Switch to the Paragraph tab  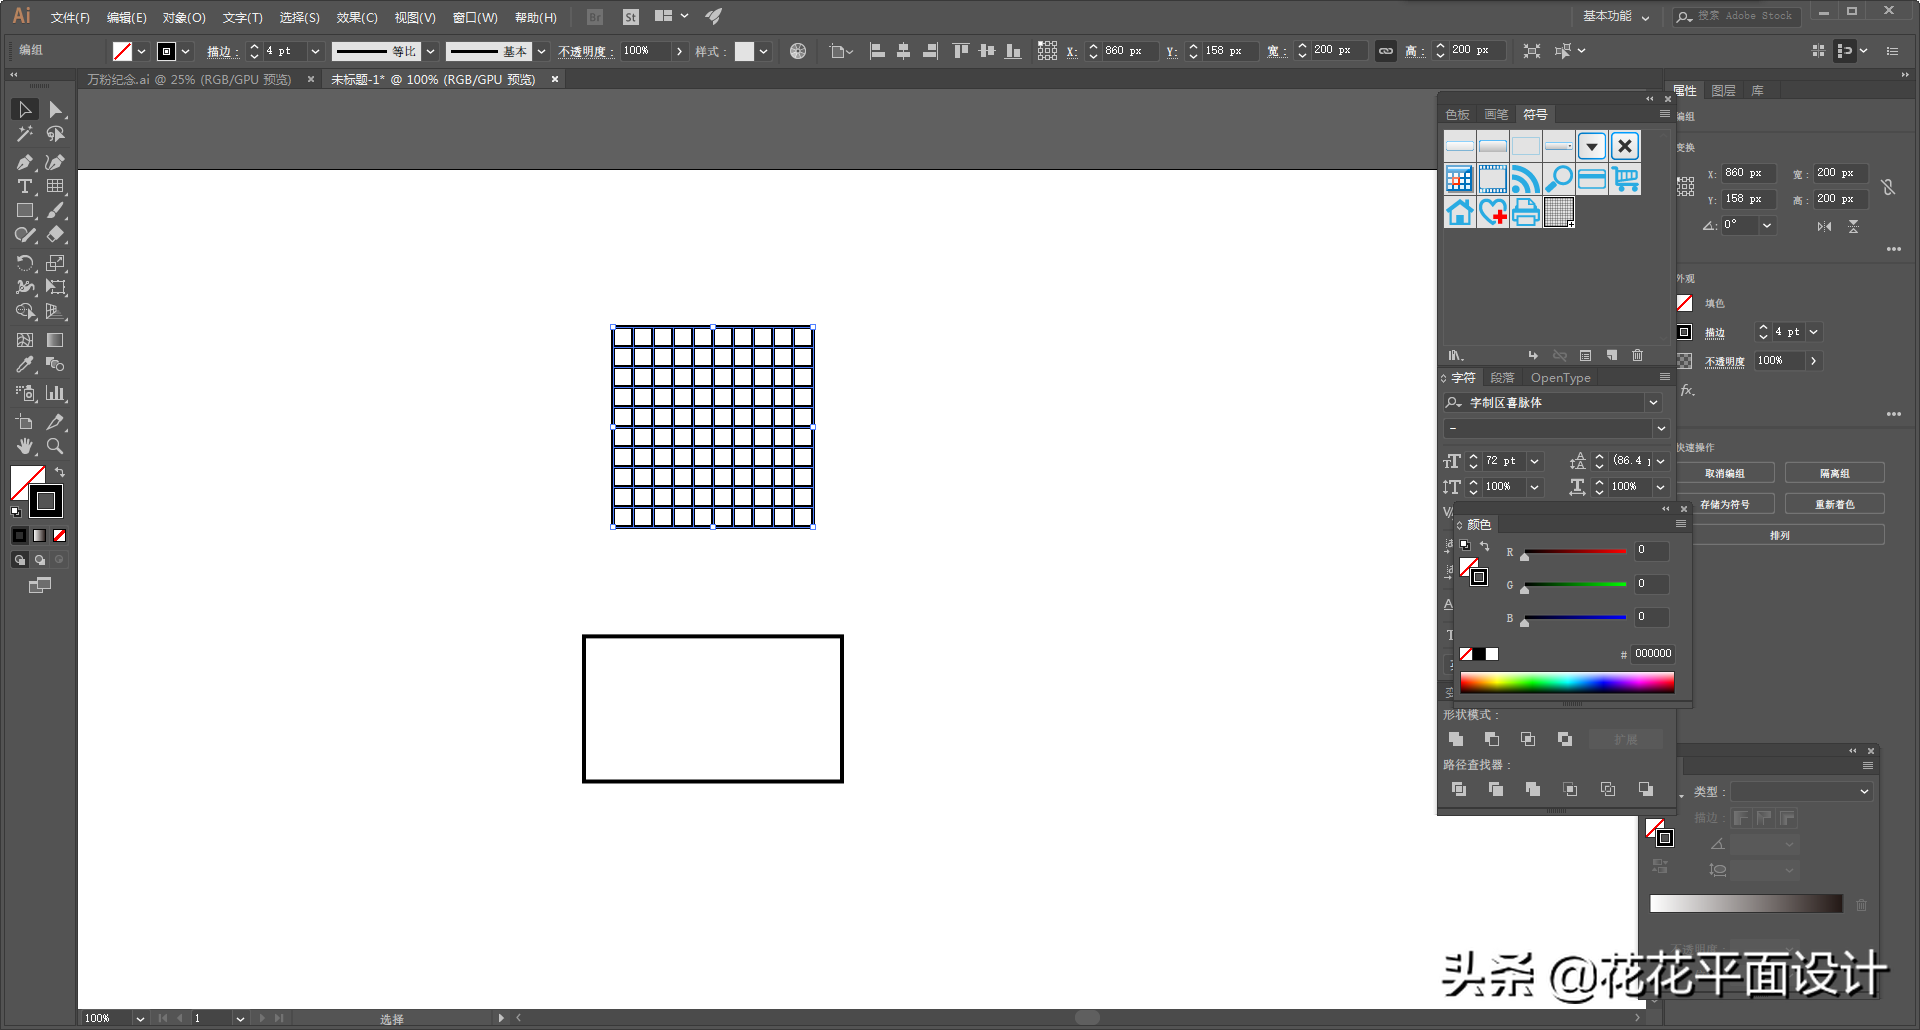coord(1502,378)
